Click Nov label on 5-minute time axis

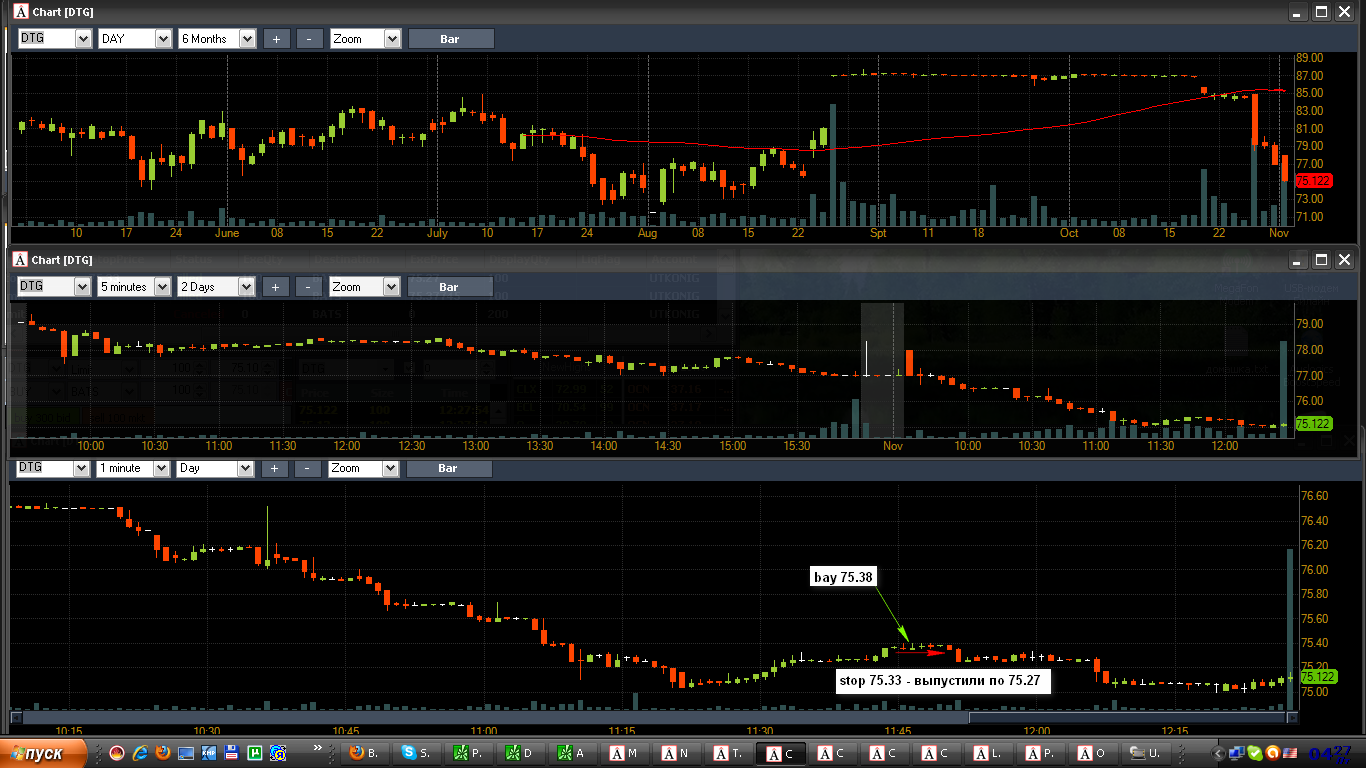click(x=893, y=446)
